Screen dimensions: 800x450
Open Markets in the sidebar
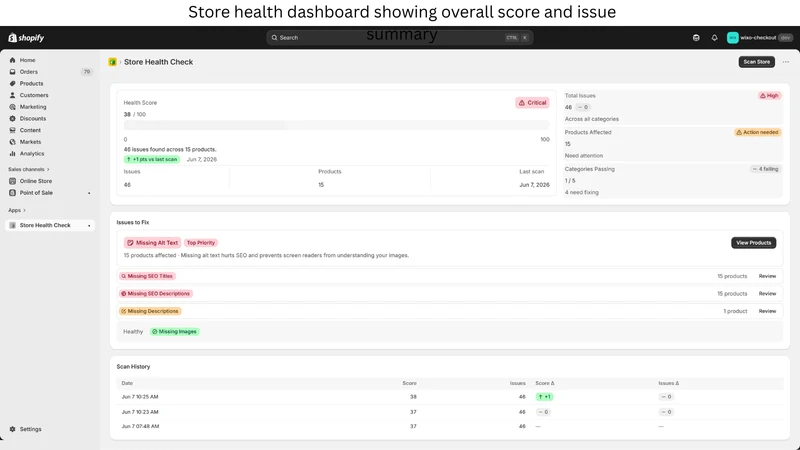(x=31, y=142)
